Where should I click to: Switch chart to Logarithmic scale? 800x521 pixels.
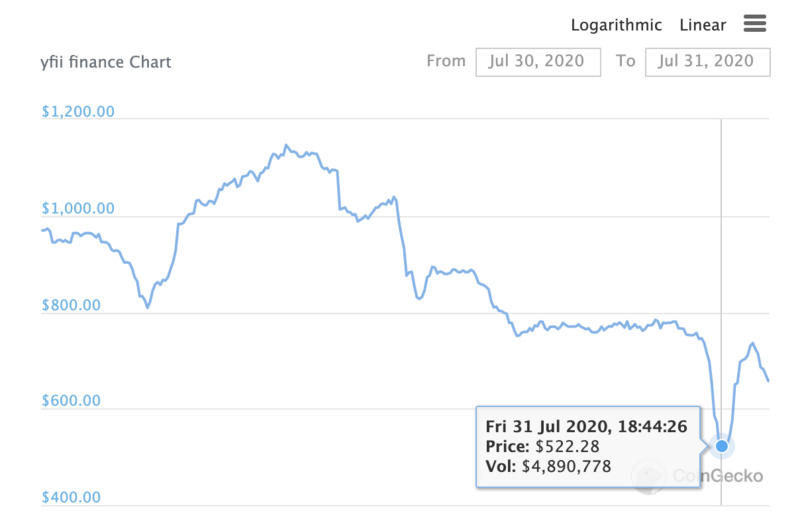click(616, 25)
